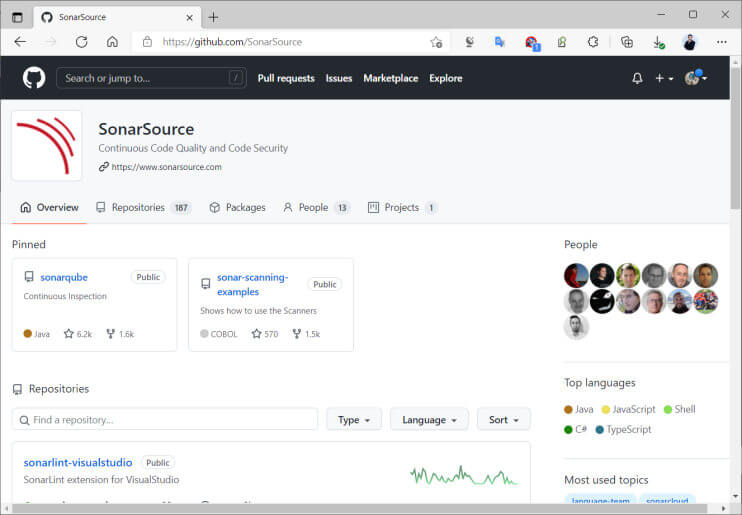View sonarqube forks 1.6k
742x515 pixels.
click(x=120, y=334)
